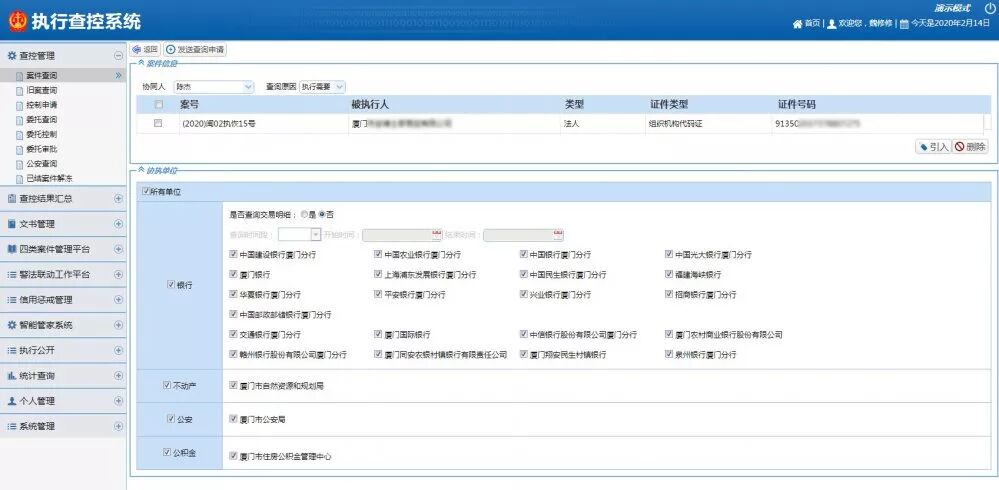Click the 引入 button
The image size is (999, 490).
933,147
